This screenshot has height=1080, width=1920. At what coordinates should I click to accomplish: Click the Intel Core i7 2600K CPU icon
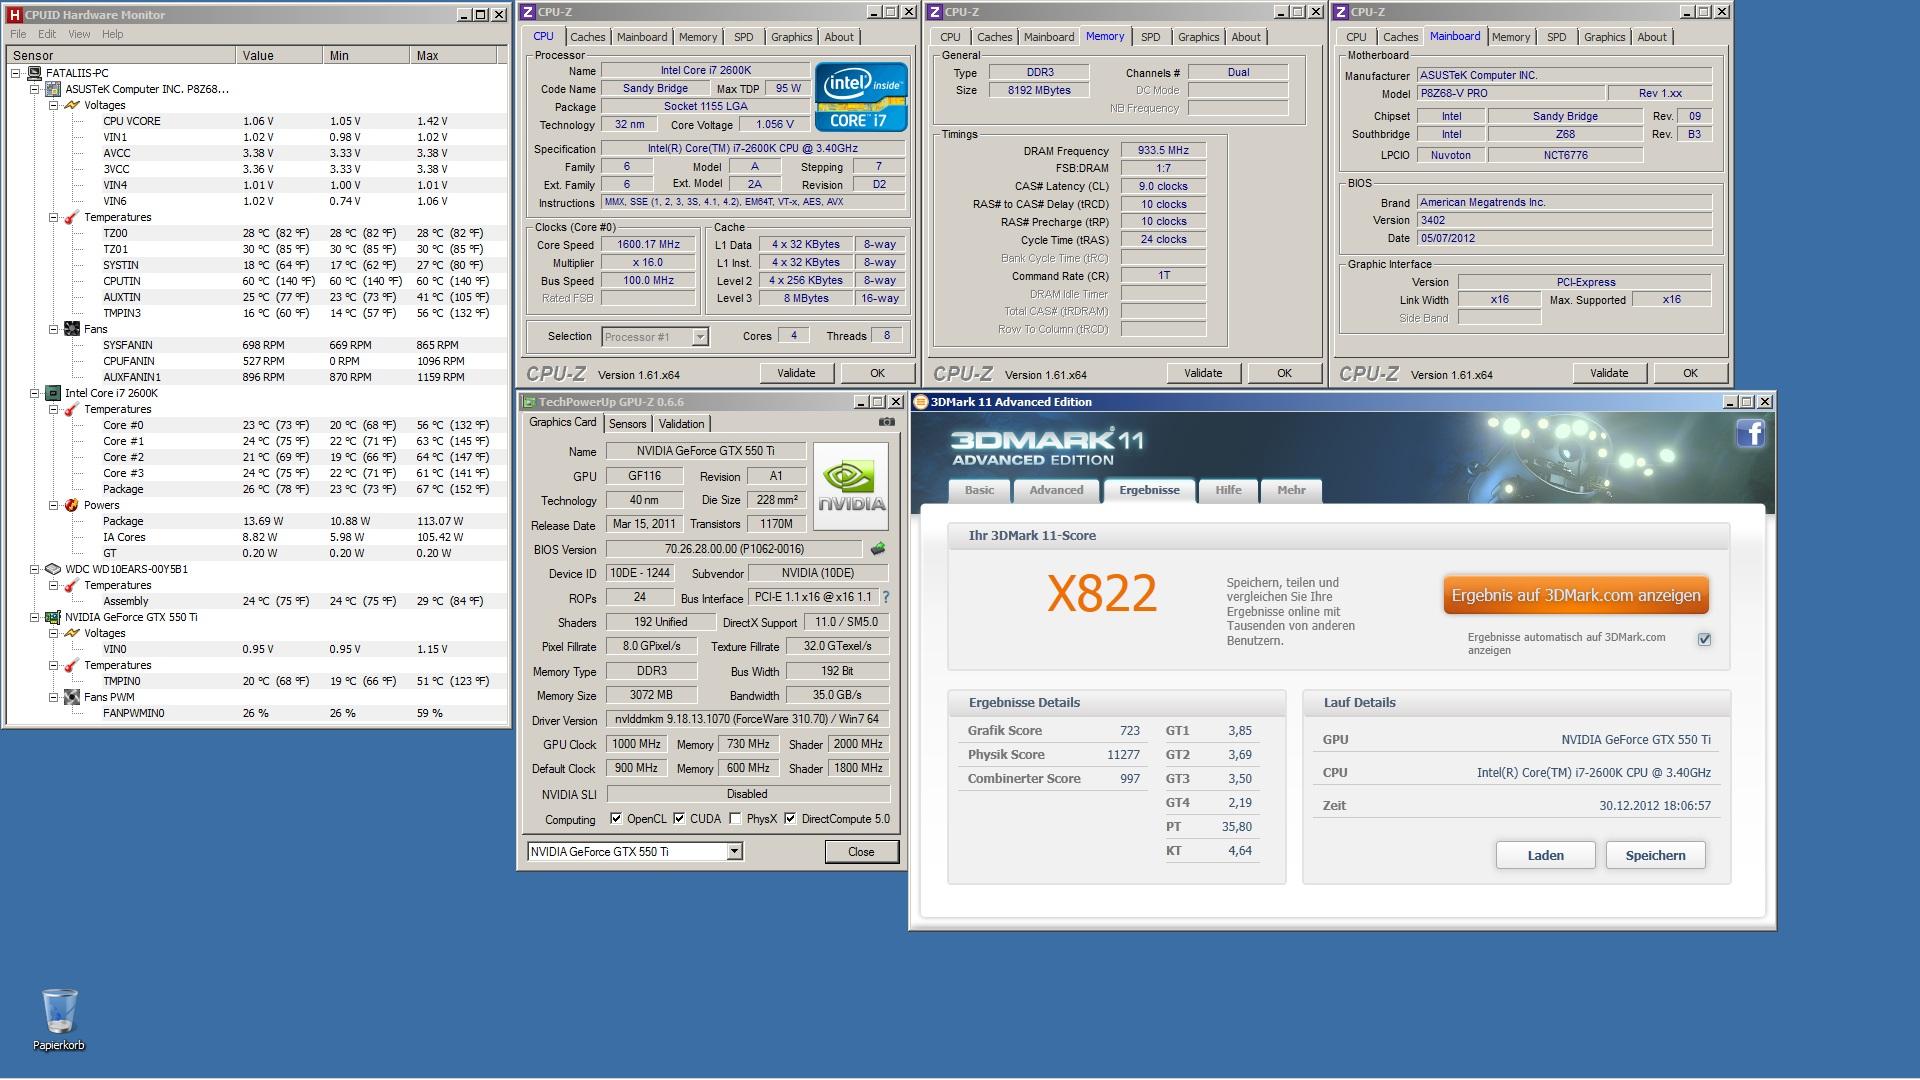point(54,393)
